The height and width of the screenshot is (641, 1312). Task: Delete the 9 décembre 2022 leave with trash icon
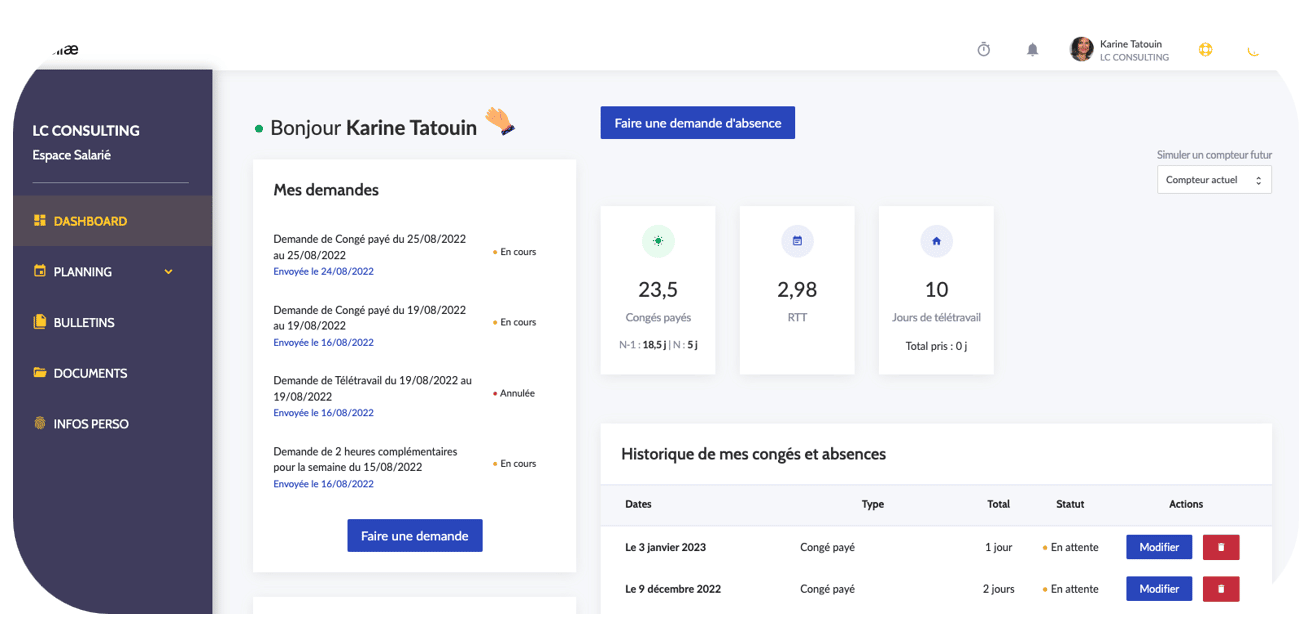(1221, 589)
